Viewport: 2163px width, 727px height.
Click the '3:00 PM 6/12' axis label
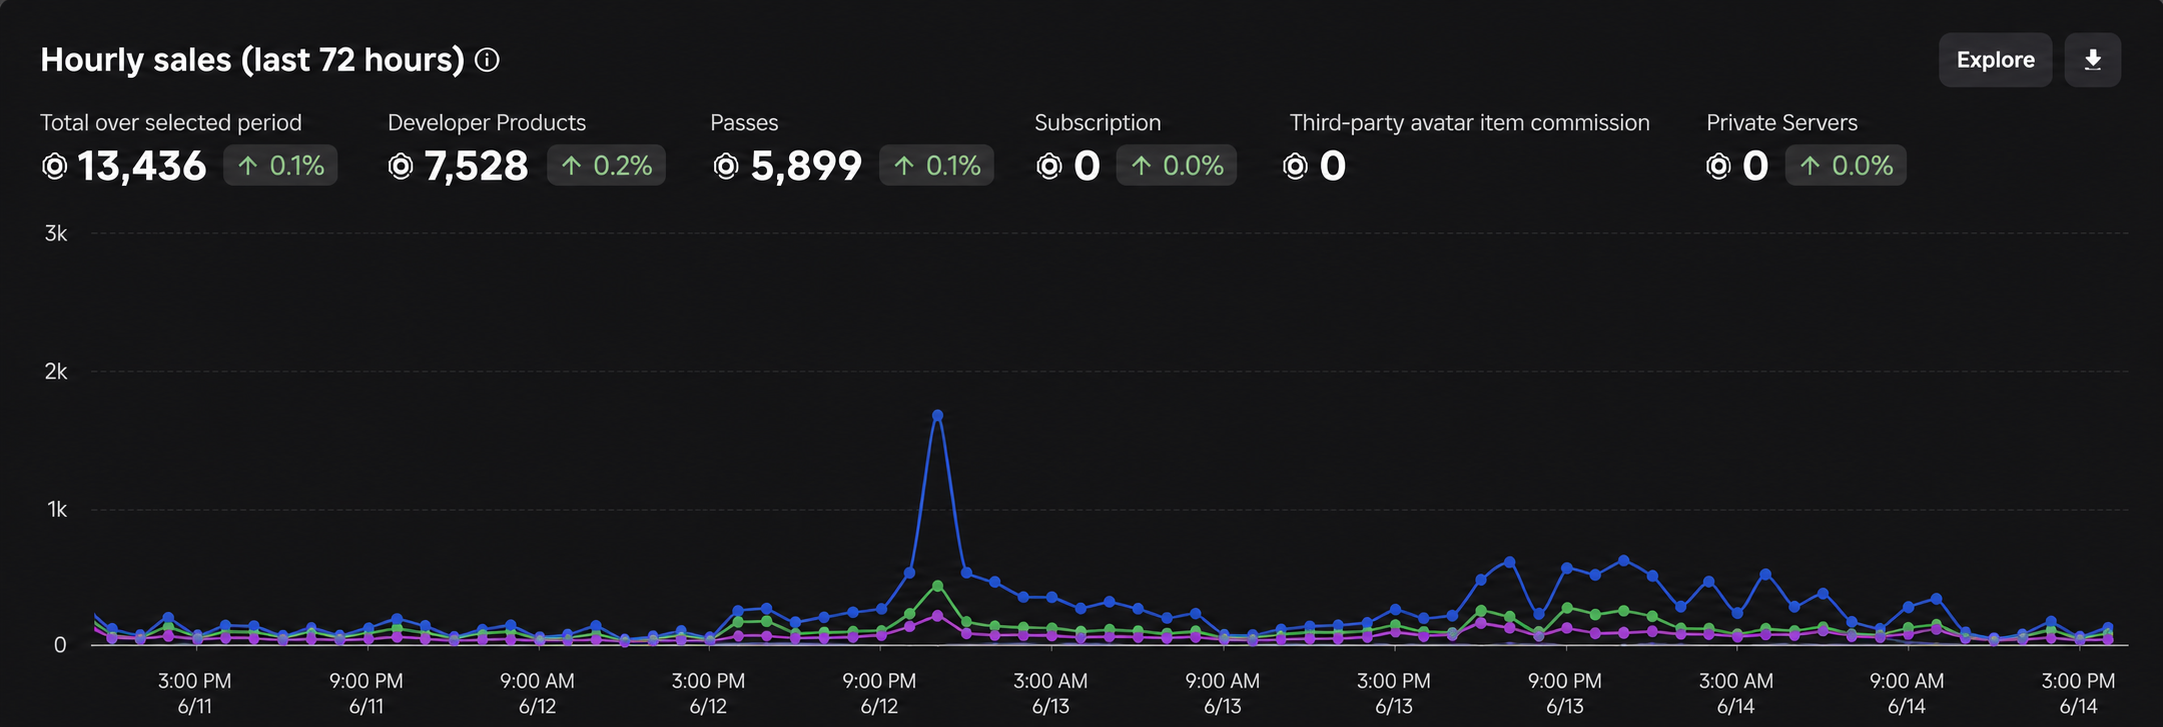708,693
